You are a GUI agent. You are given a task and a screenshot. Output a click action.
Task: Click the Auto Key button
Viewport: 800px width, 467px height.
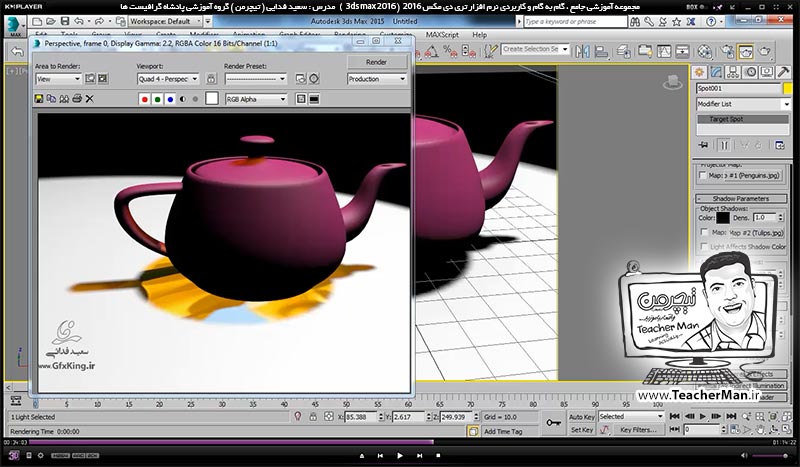582,417
